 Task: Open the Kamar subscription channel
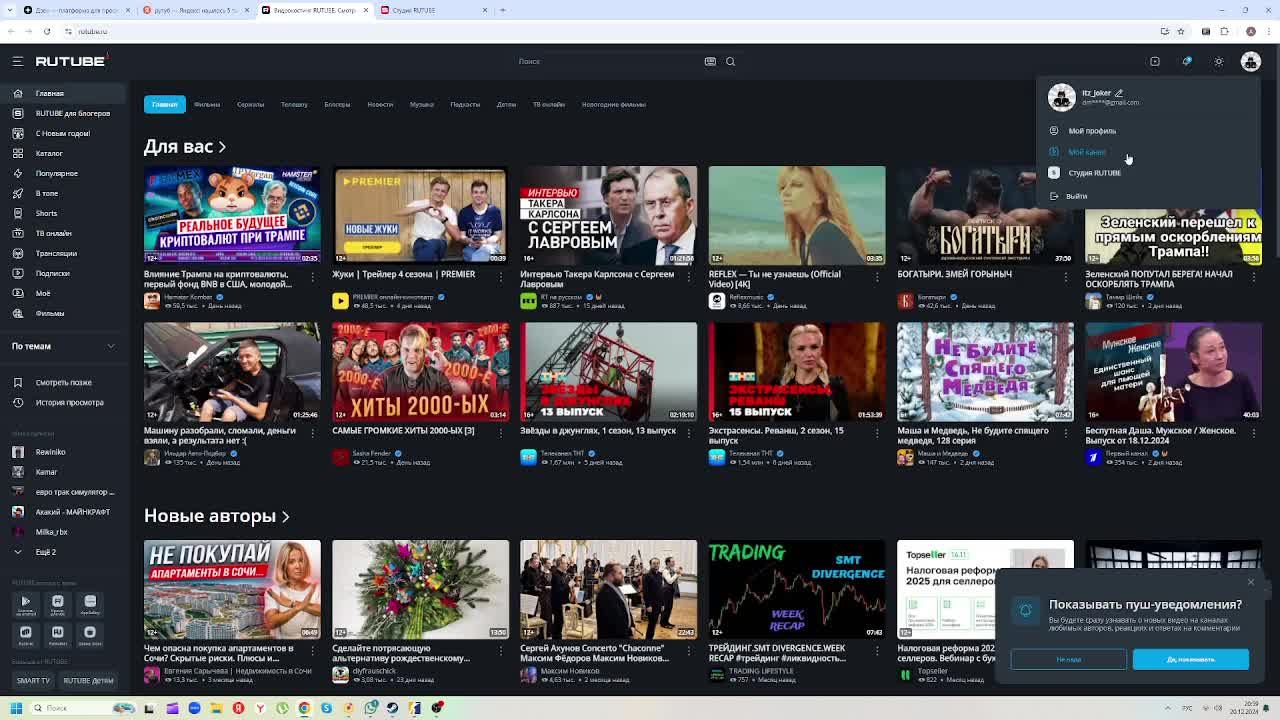(x=46, y=472)
